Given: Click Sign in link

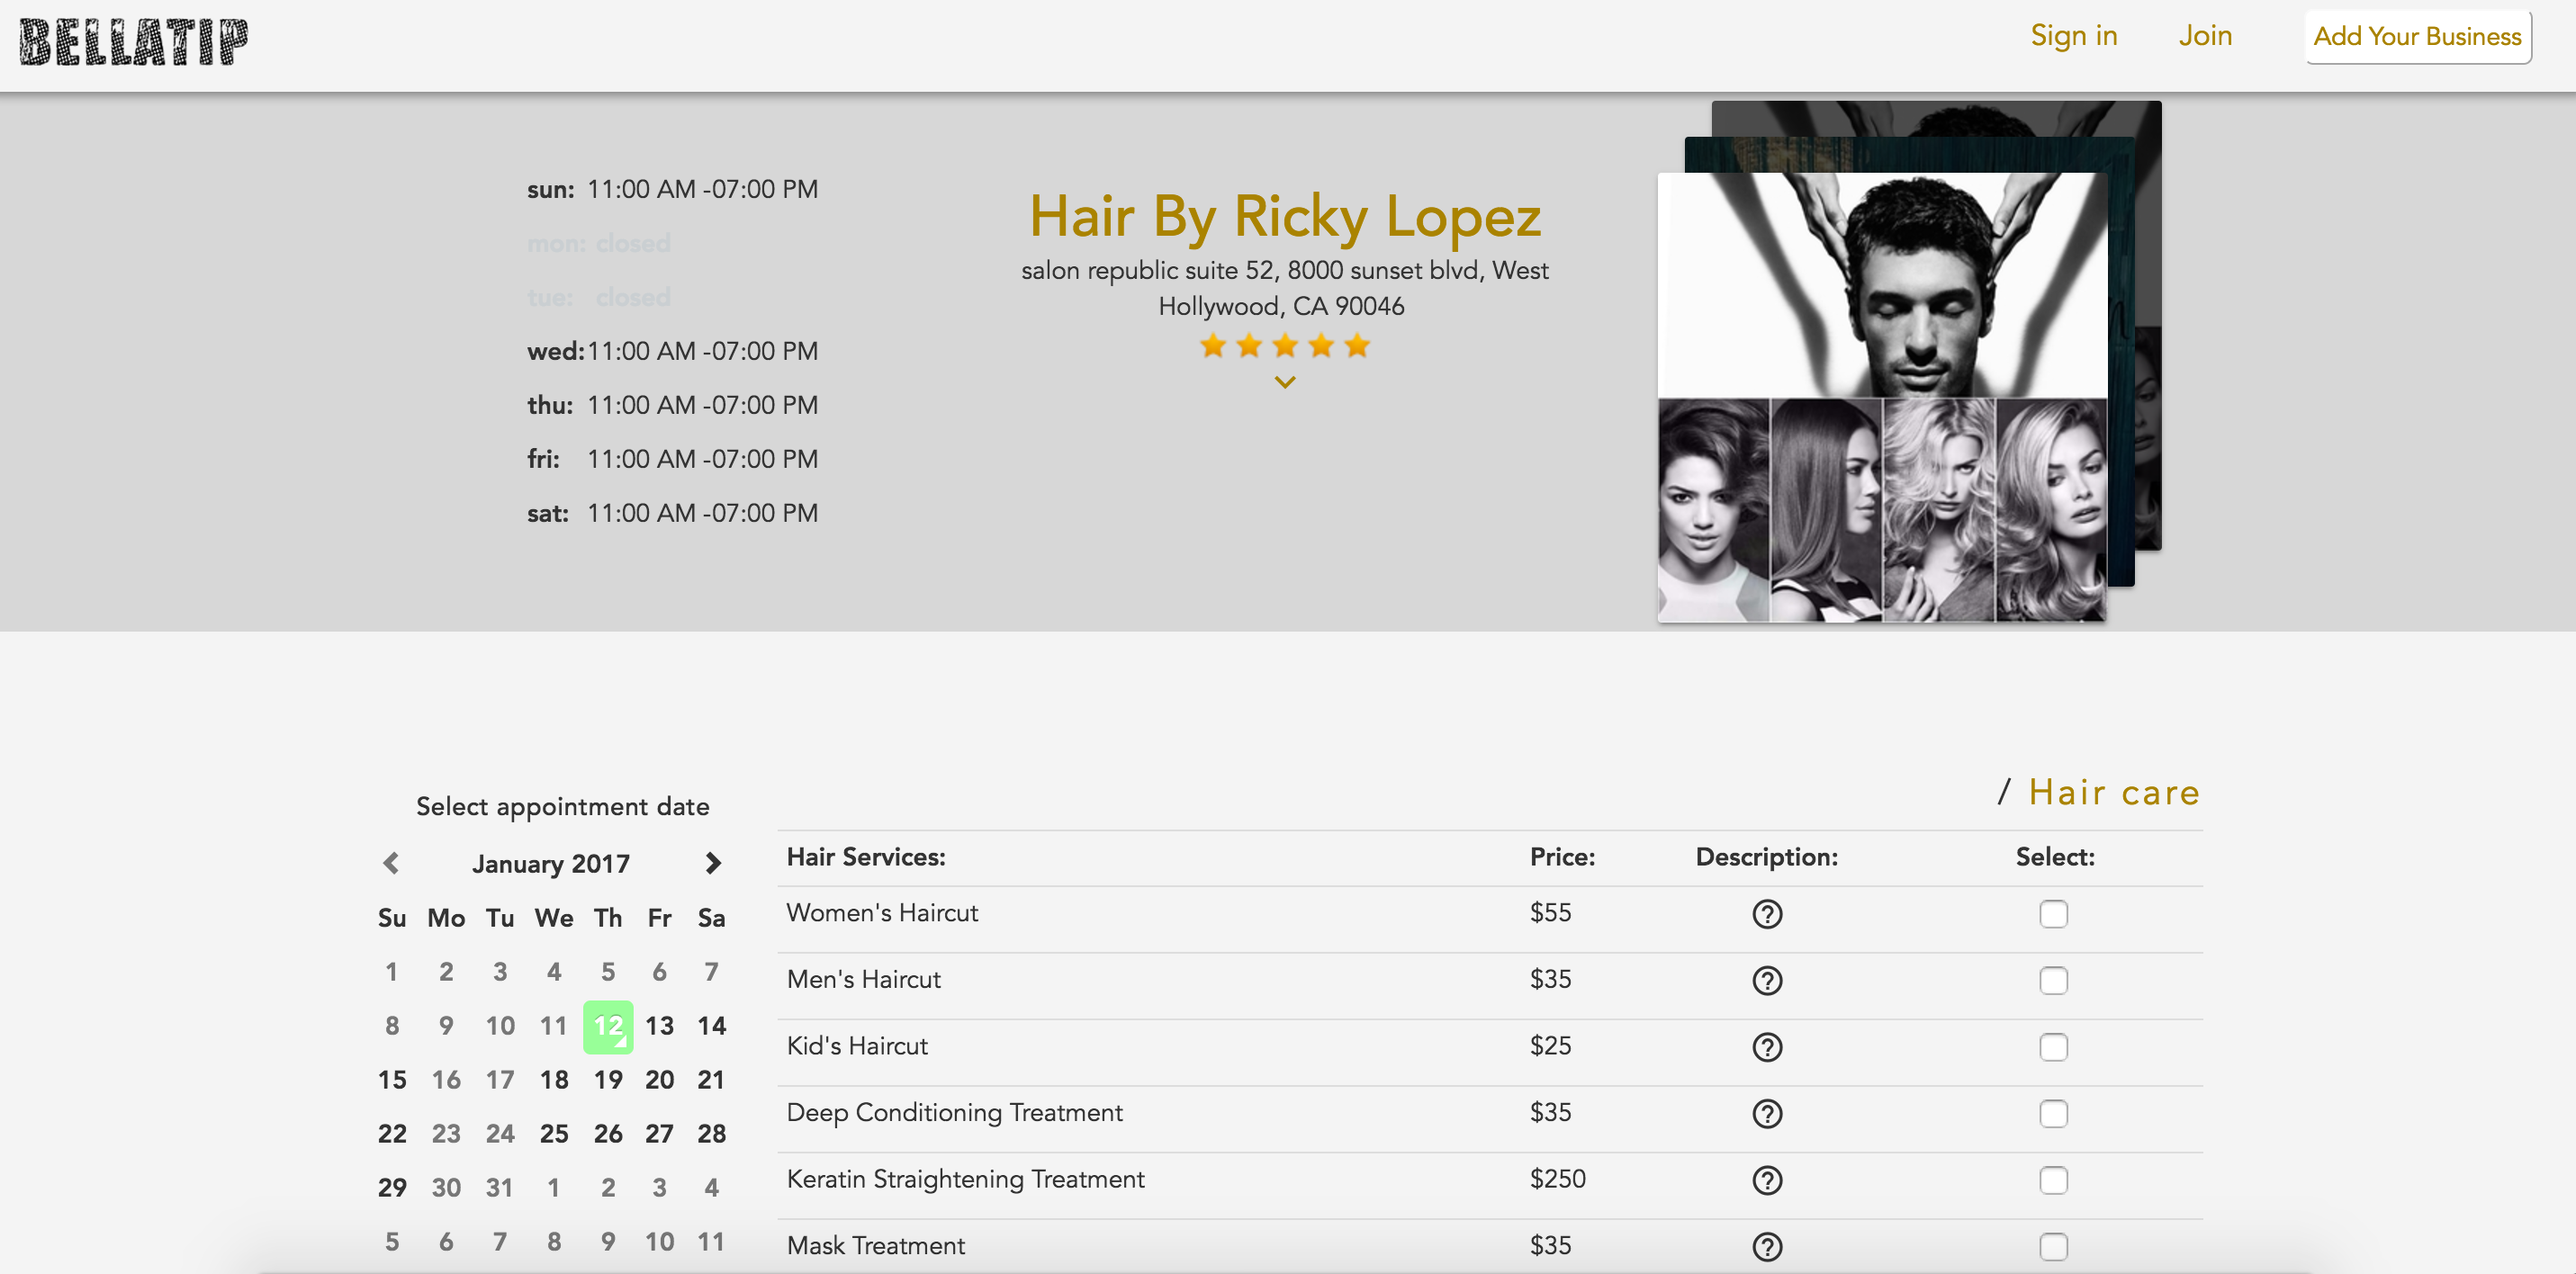Looking at the screenshot, I should pos(2073,36).
